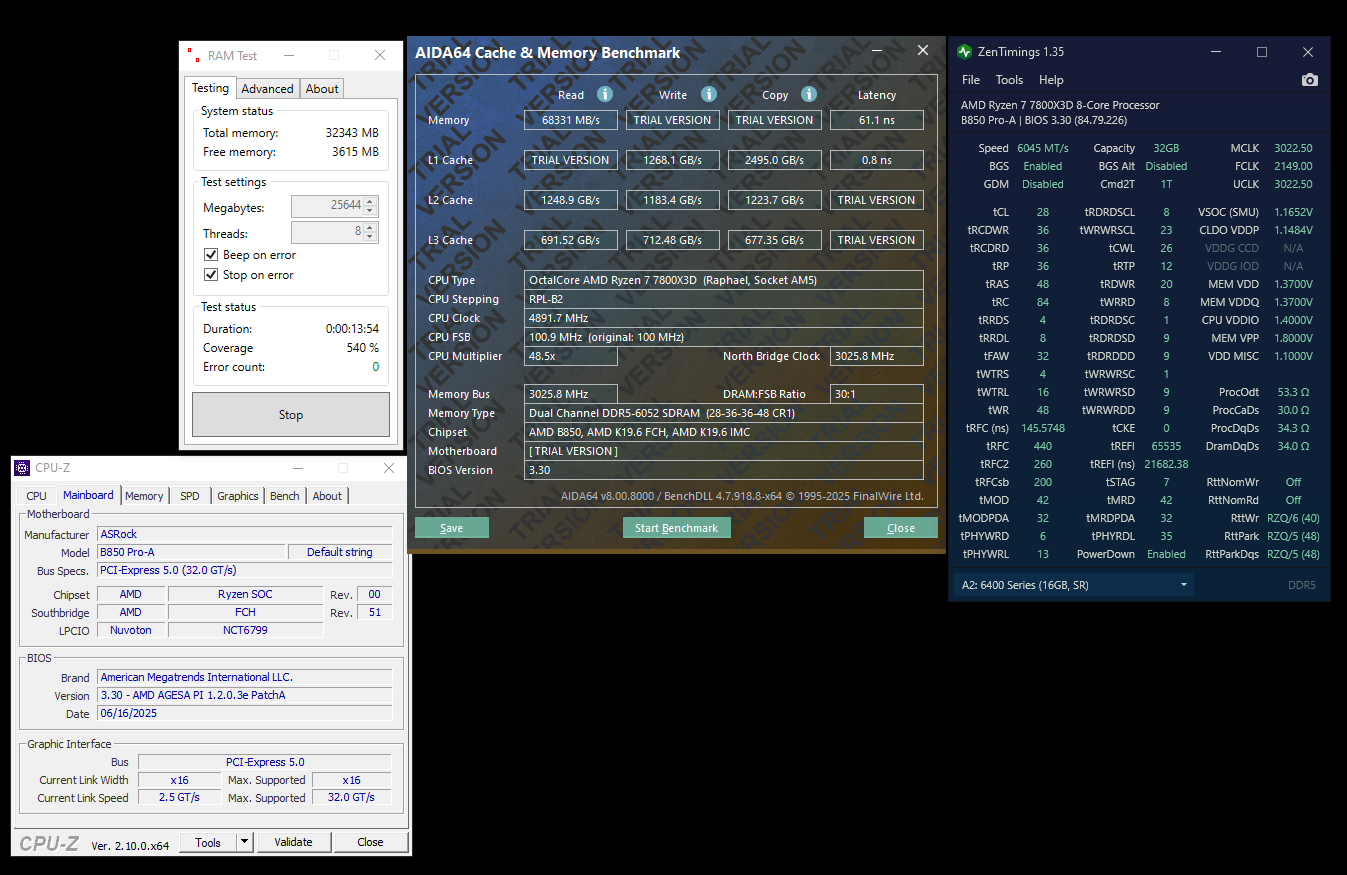The width and height of the screenshot is (1347, 875).
Task: Click Validate in CPU-Z
Action: [x=294, y=842]
